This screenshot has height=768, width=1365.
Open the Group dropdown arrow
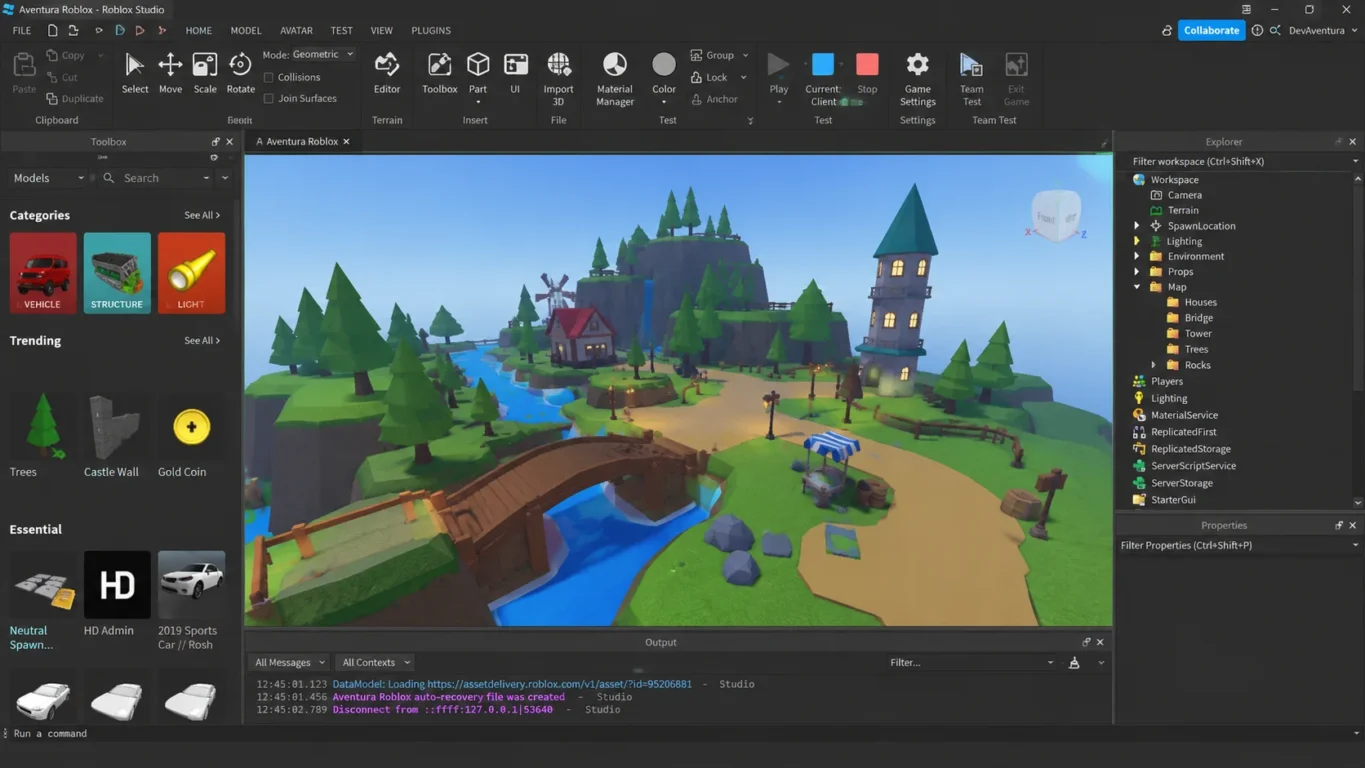[x=745, y=56]
